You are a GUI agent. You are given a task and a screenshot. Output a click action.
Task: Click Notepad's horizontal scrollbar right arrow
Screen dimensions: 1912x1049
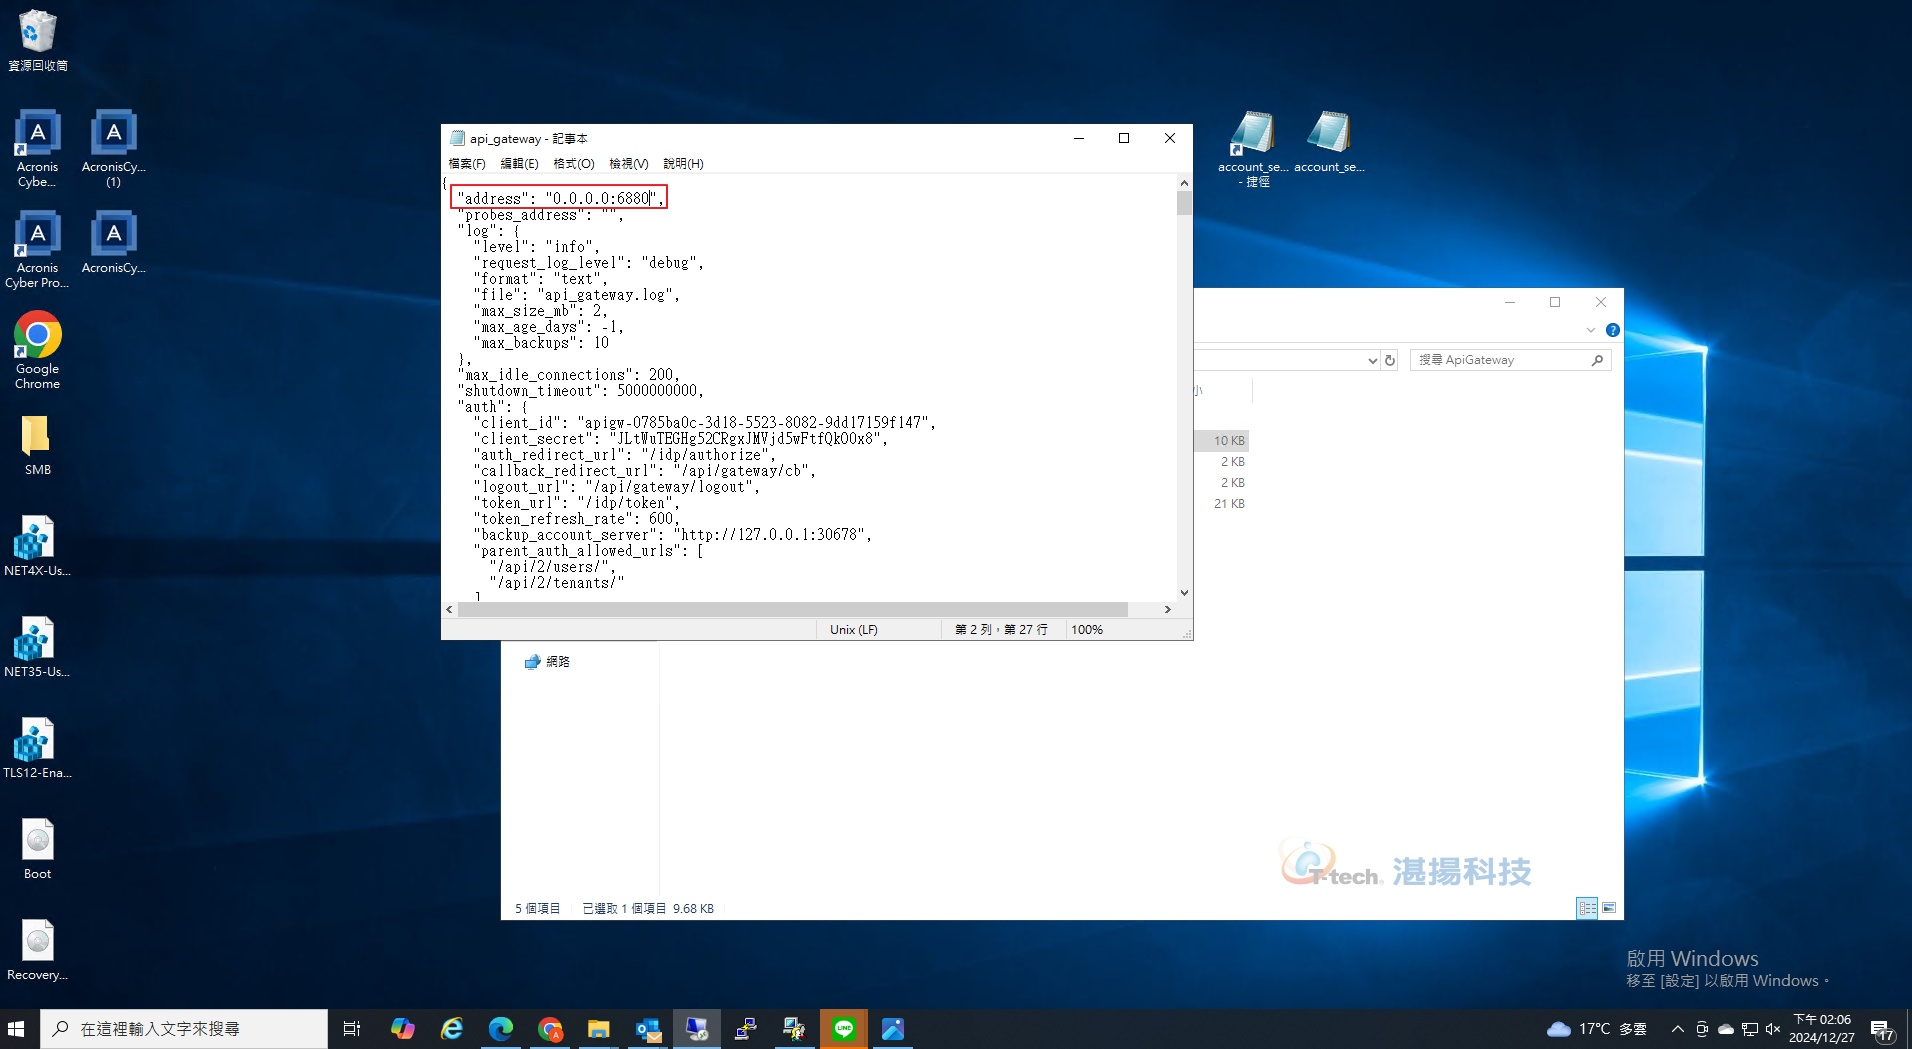coord(1167,609)
